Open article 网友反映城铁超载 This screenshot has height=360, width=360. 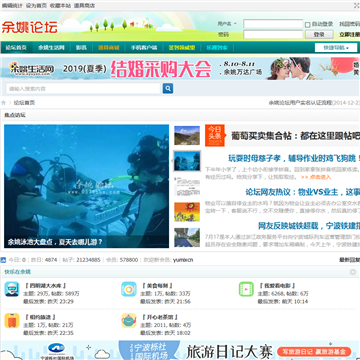[309, 226]
